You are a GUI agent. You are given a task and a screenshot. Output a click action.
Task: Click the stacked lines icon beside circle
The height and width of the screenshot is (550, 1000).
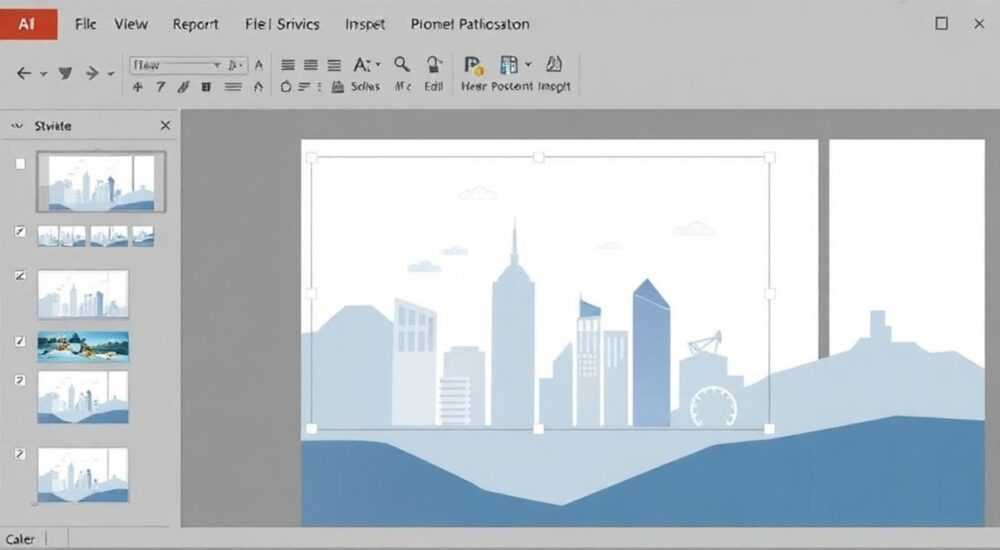click(x=304, y=87)
